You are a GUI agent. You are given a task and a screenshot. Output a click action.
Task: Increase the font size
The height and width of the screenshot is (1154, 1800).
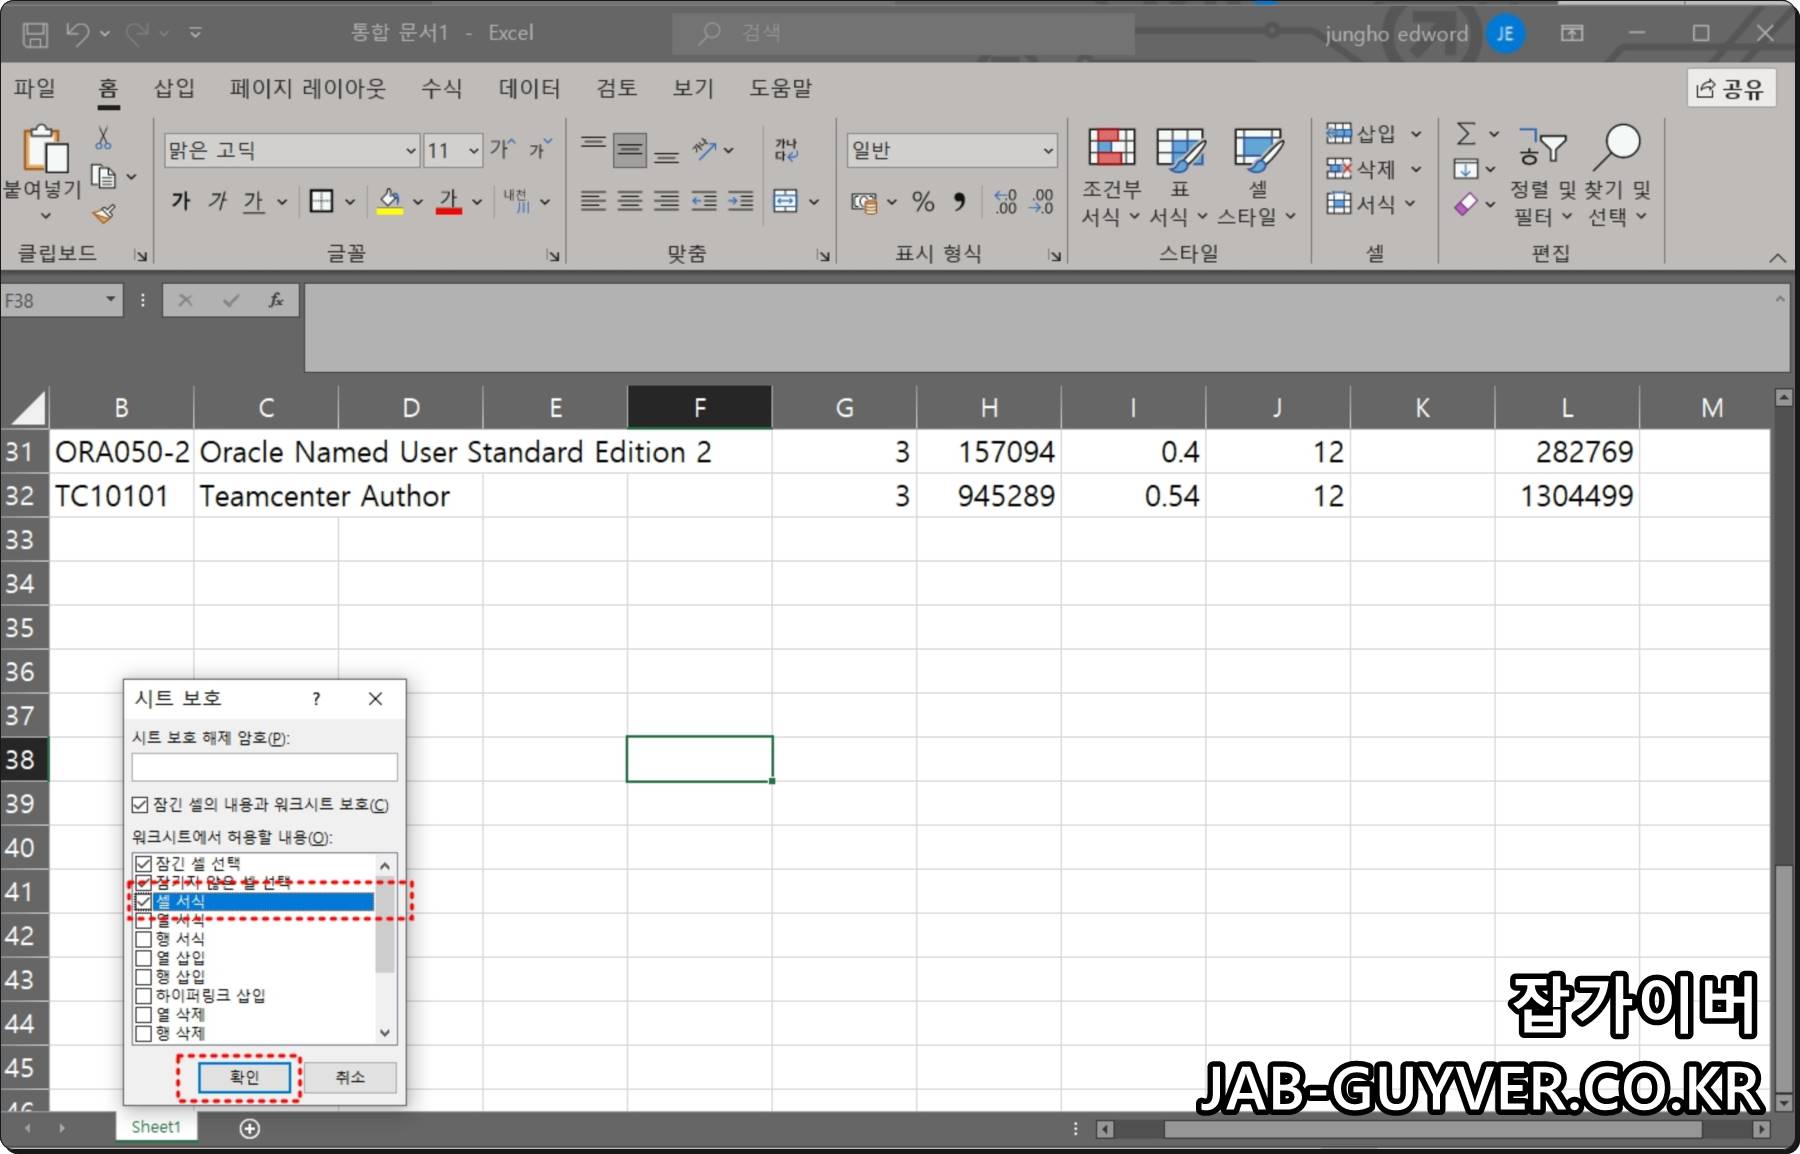502,150
